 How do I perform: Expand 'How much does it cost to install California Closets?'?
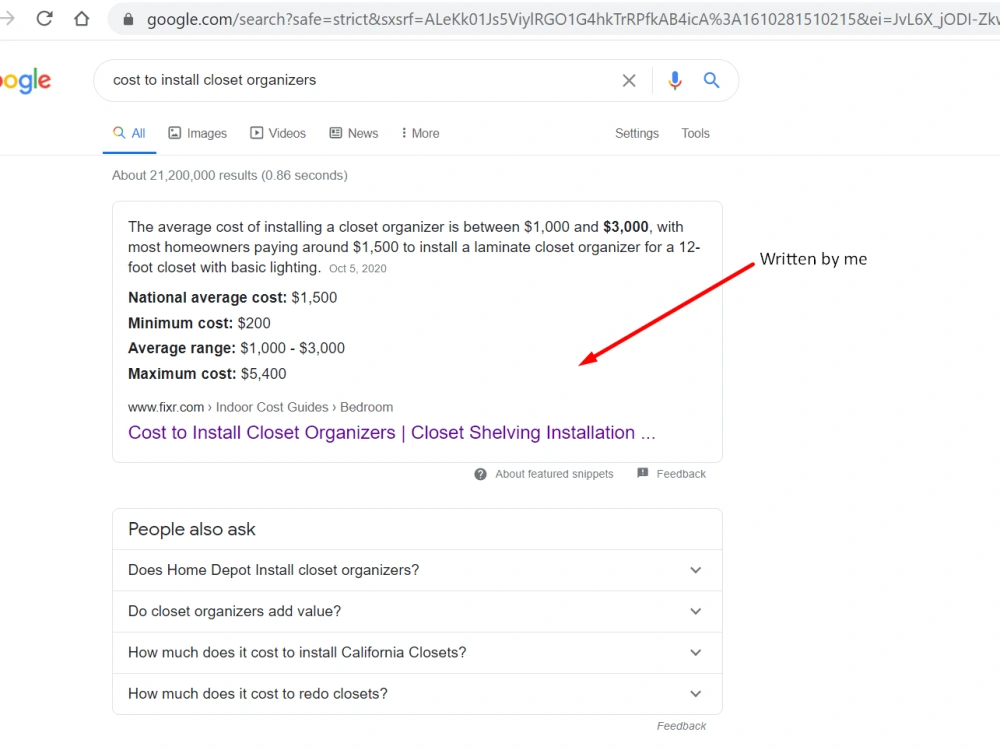(417, 652)
